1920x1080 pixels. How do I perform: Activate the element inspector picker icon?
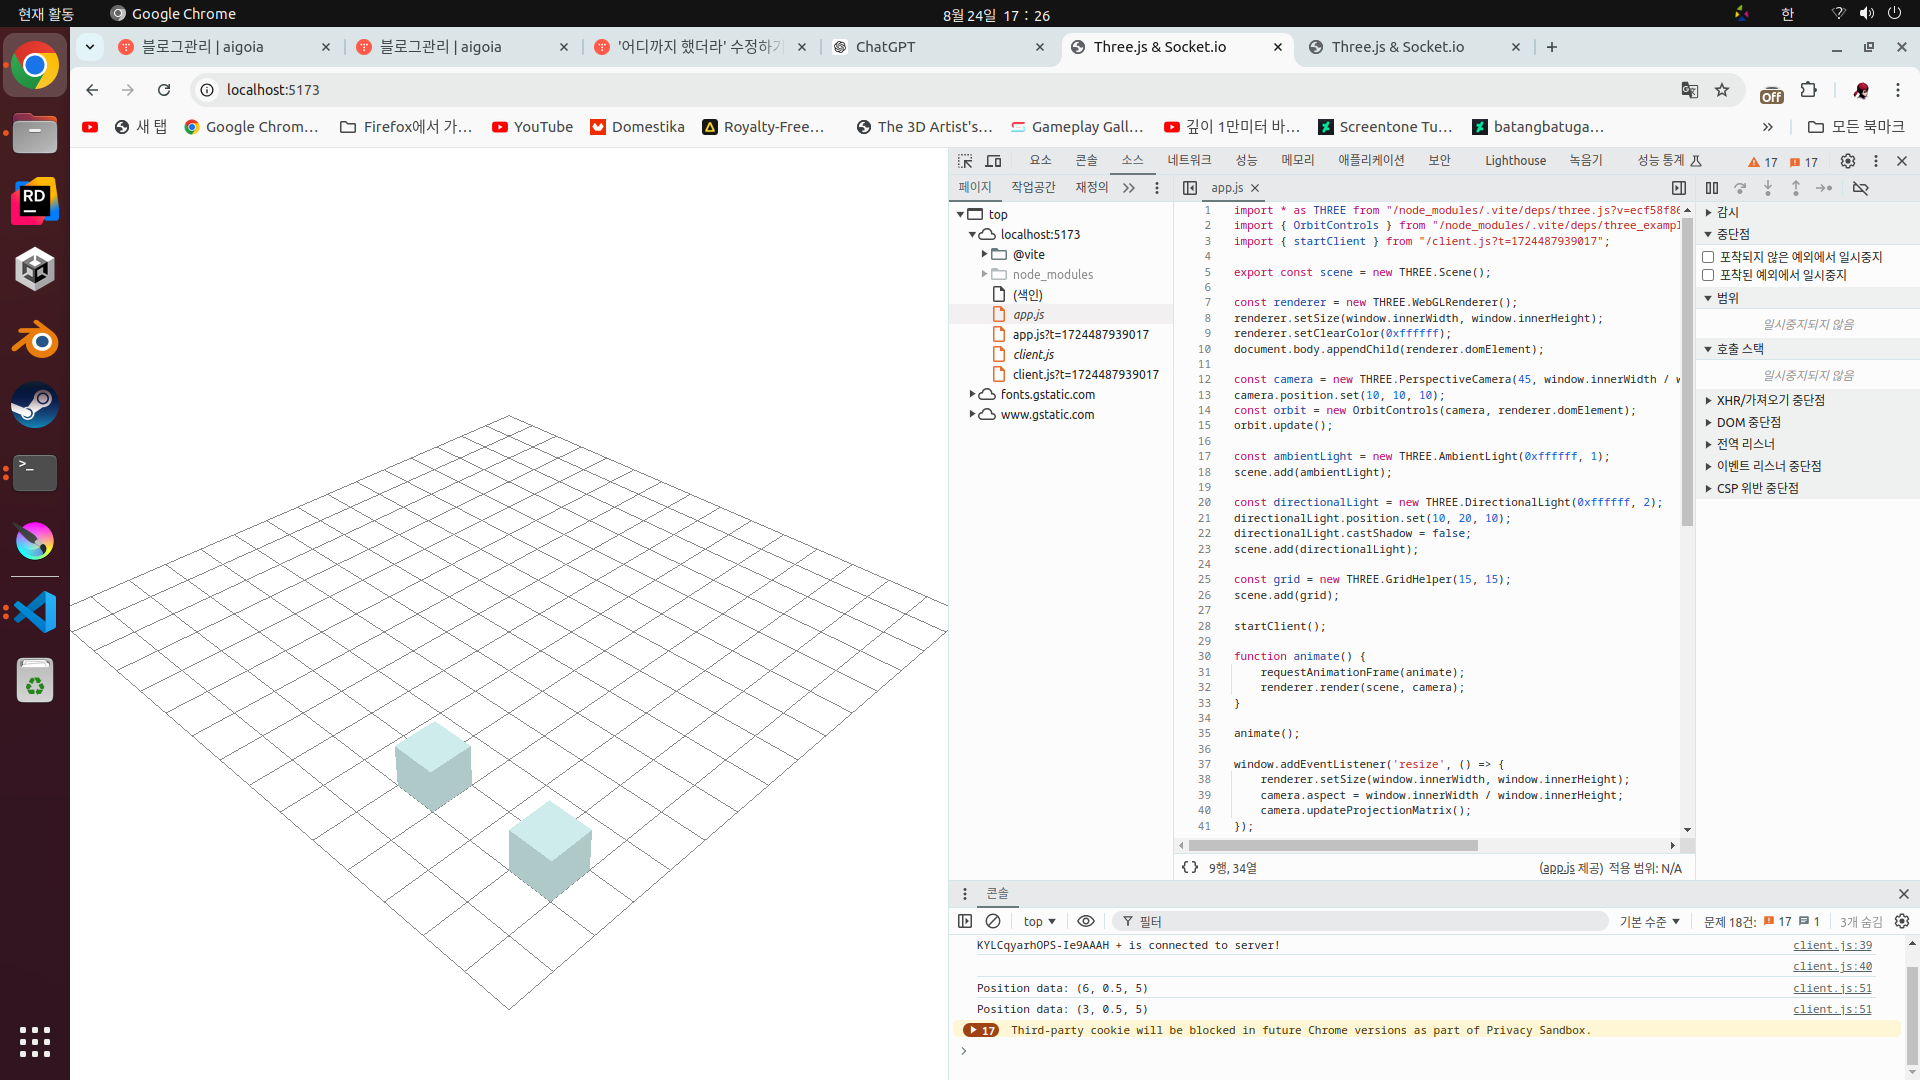[x=965, y=161]
